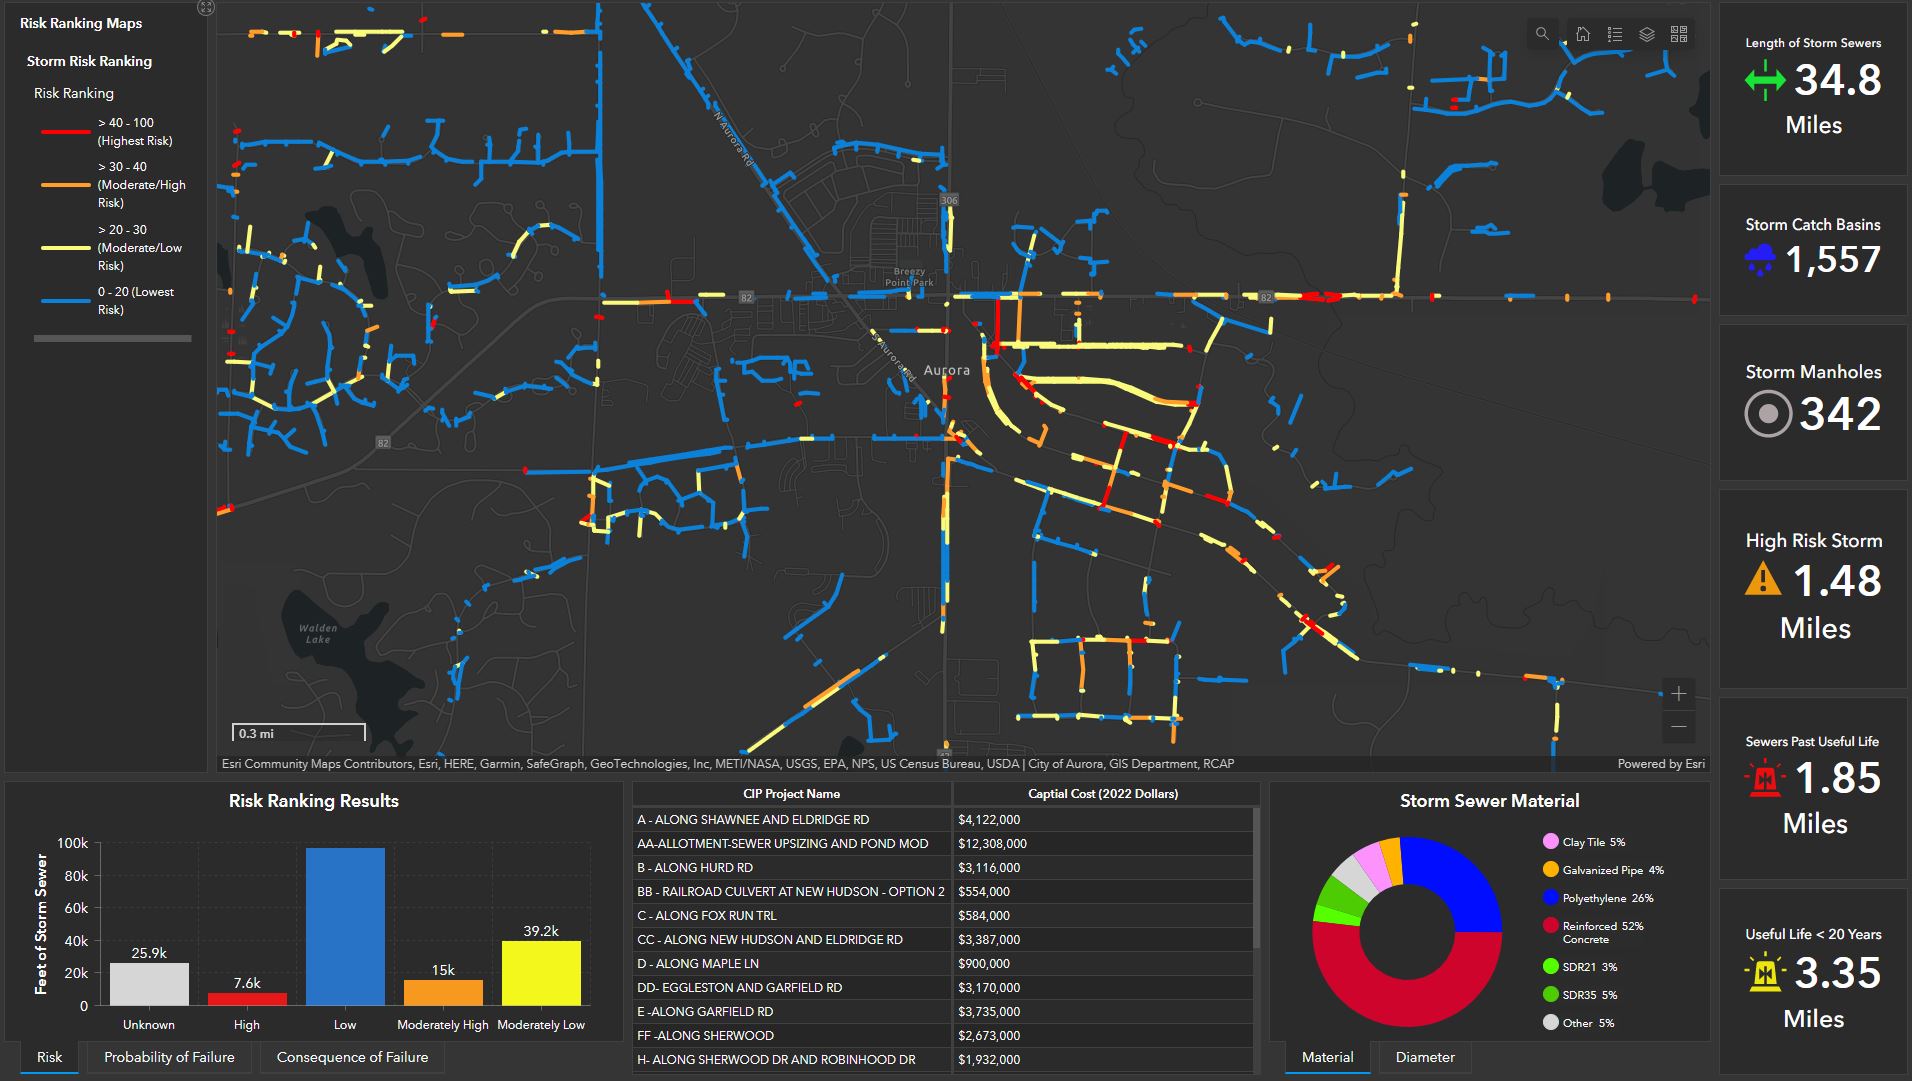Switch to Consequence of Failure tab
Image resolution: width=1912 pixels, height=1081 pixels.
(352, 1057)
